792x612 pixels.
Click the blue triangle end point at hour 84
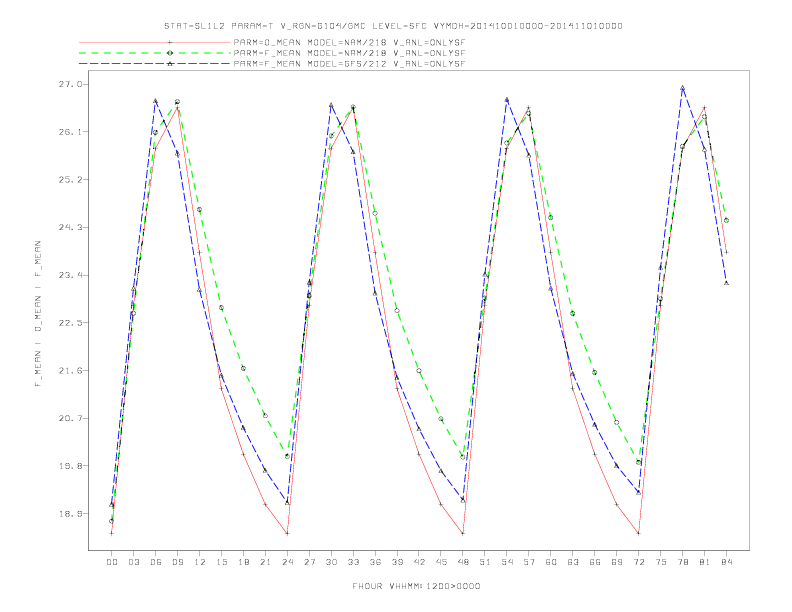pos(726,283)
